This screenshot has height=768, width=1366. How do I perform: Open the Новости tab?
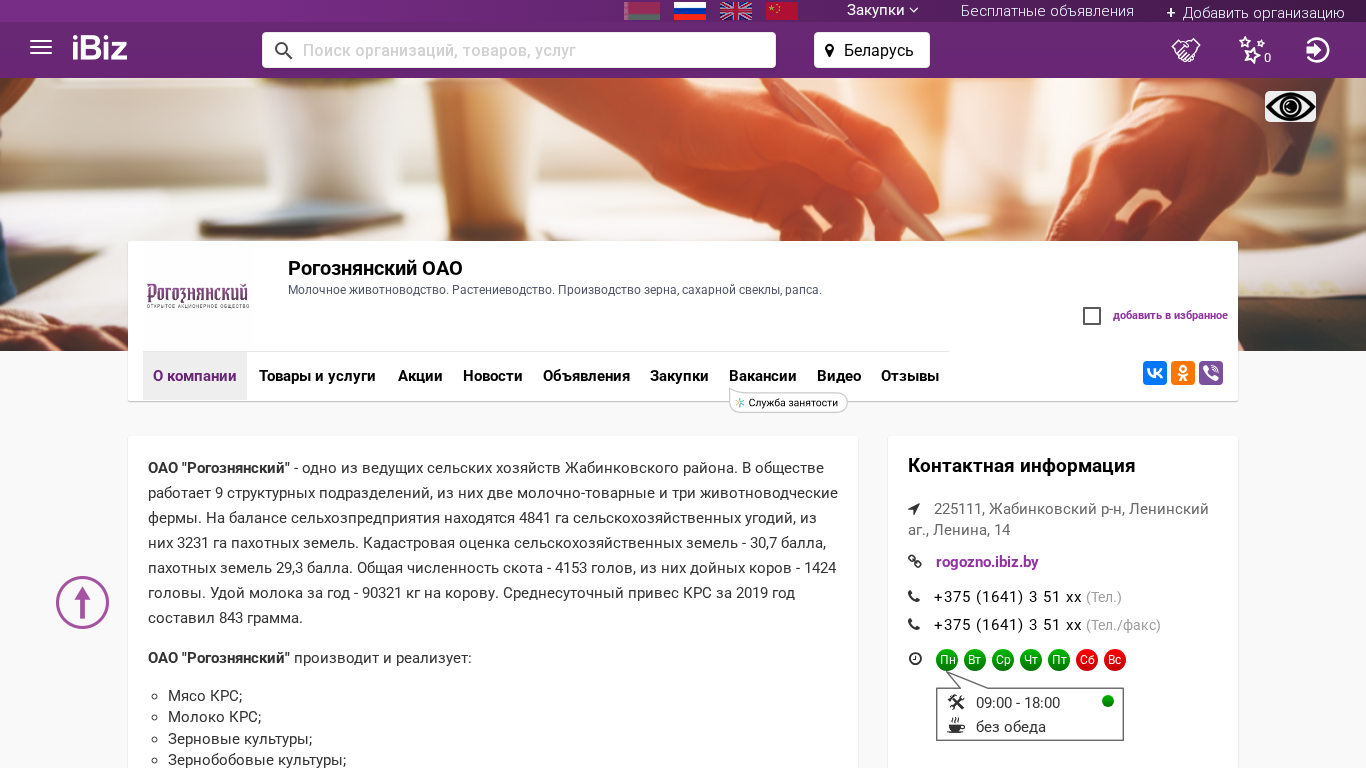point(493,376)
